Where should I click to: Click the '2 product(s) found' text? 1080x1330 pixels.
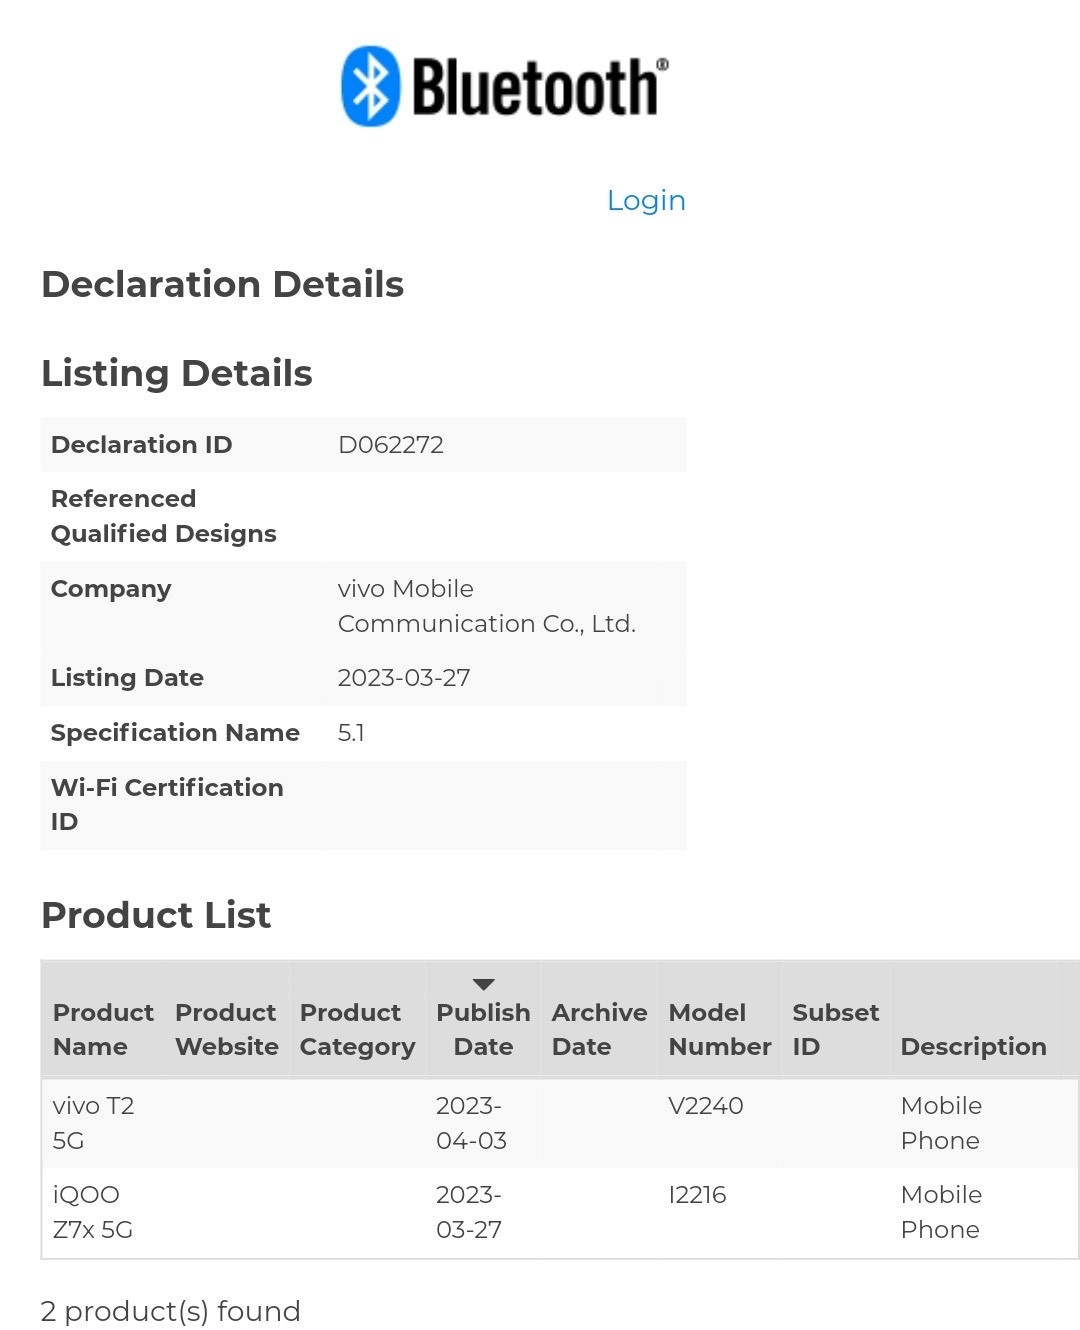click(x=170, y=1311)
